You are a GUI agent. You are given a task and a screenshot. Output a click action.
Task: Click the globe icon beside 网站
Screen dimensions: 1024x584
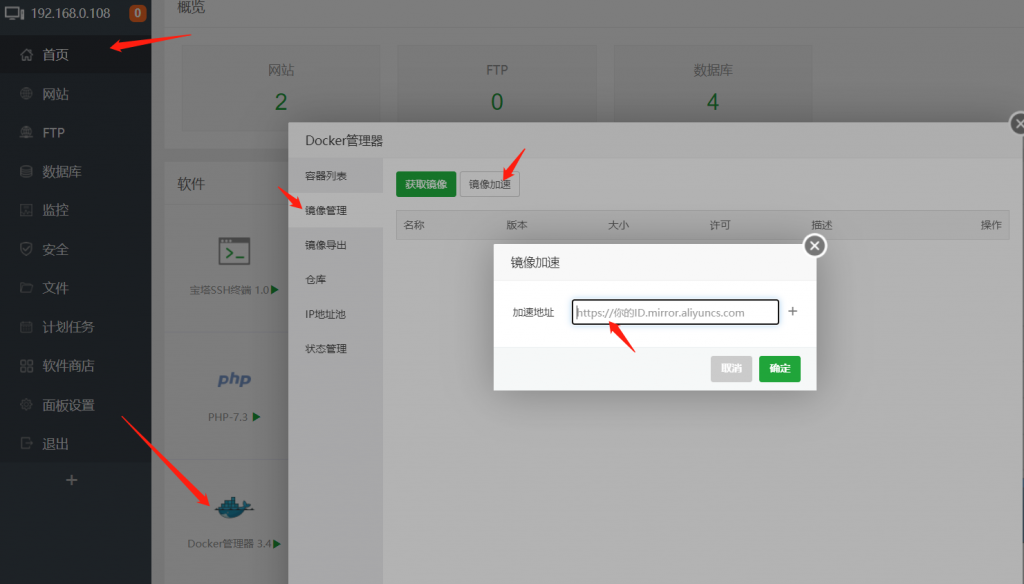pyautogui.click(x=26, y=93)
